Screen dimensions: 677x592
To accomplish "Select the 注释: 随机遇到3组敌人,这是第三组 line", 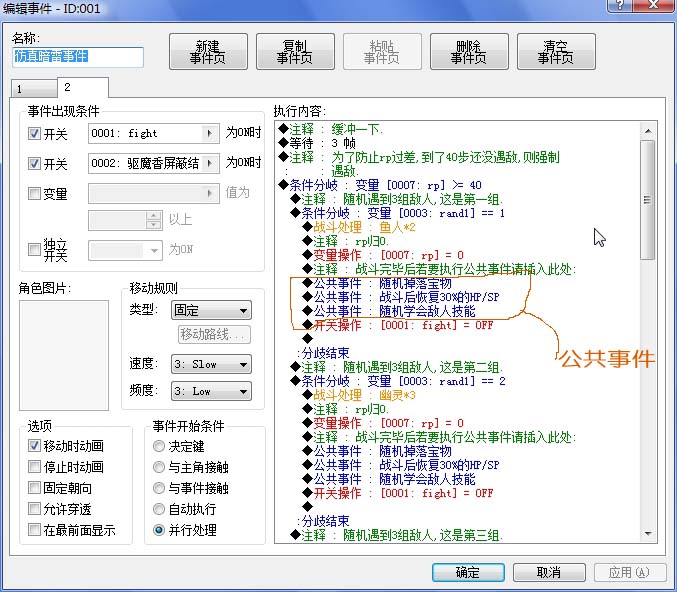I will click(x=396, y=535).
